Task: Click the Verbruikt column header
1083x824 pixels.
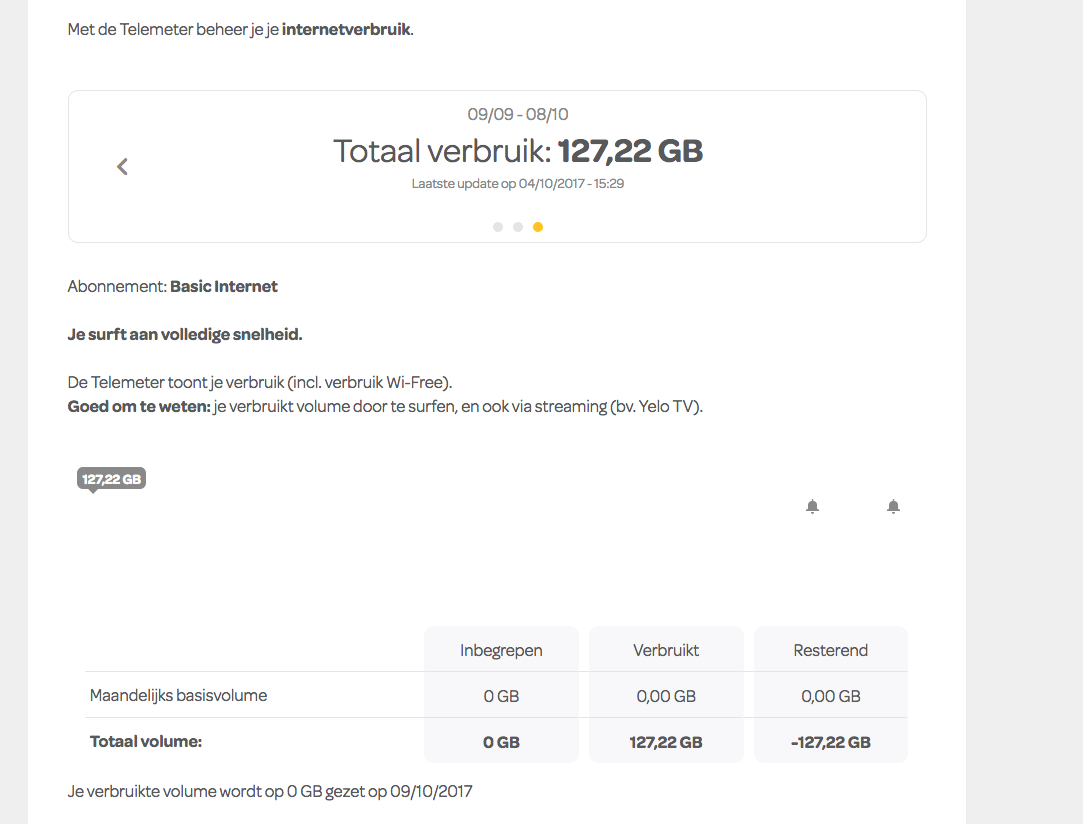Action: pyautogui.click(x=666, y=650)
